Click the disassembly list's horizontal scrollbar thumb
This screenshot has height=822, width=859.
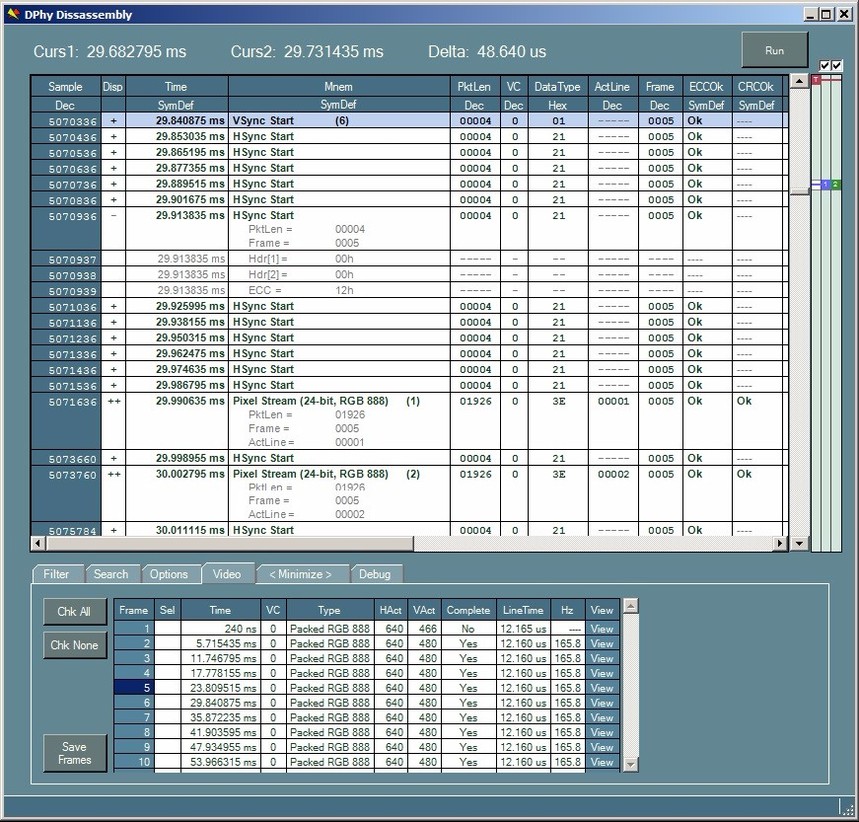tap(230, 544)
